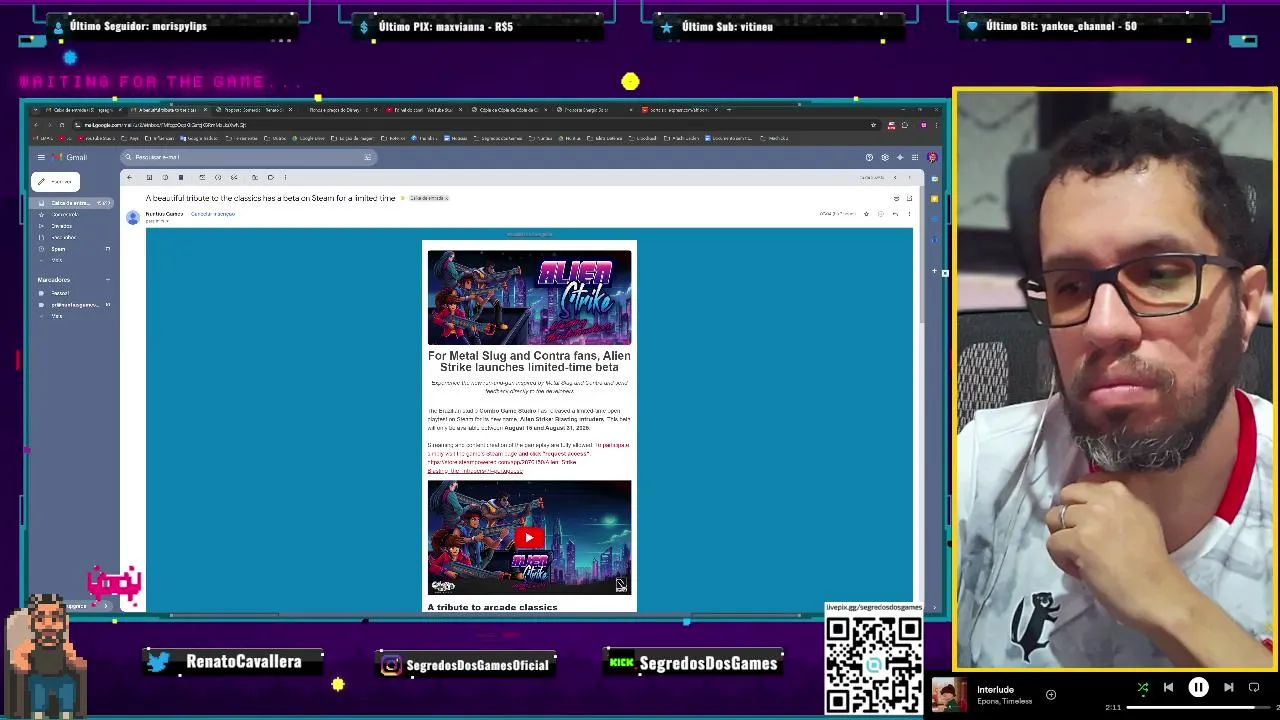The height and width of the screenshot is (720, 1280).
Task: Open search options icon in Gmail search bar
Action: click(x=367, y=157)
